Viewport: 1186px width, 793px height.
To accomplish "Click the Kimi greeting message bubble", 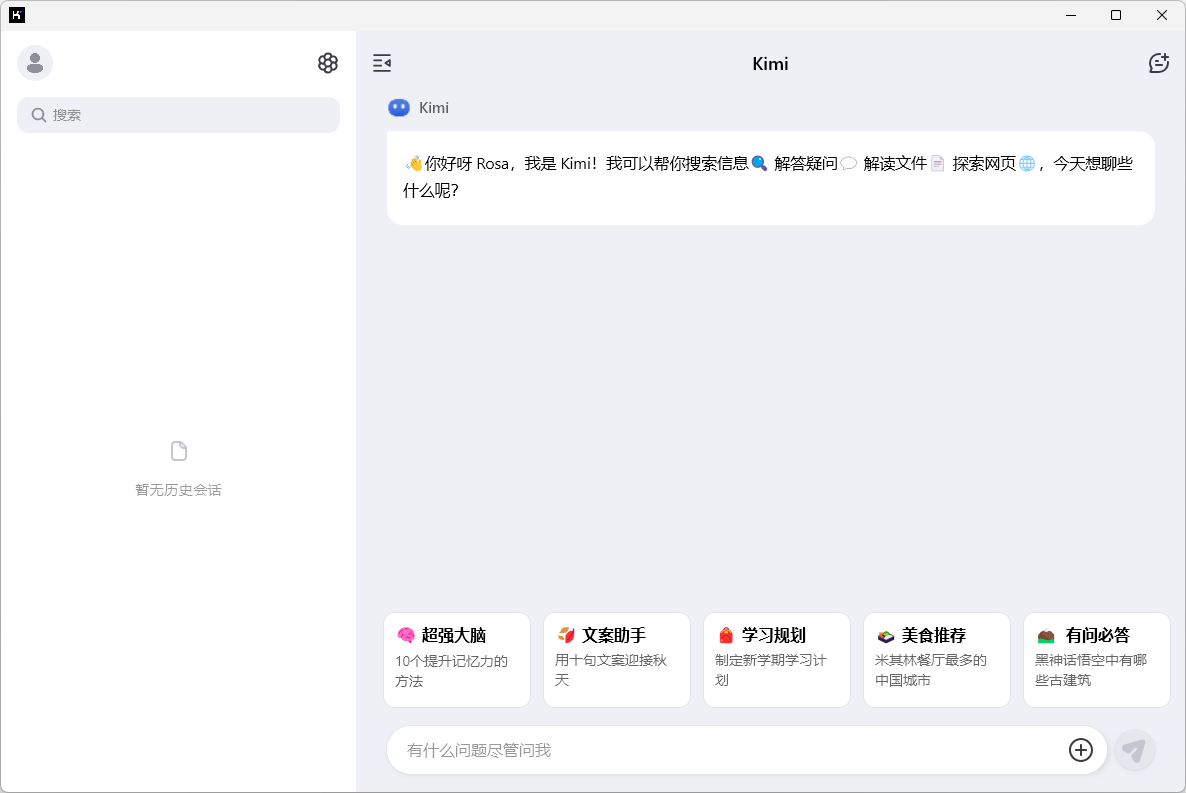I will [770, 178].
